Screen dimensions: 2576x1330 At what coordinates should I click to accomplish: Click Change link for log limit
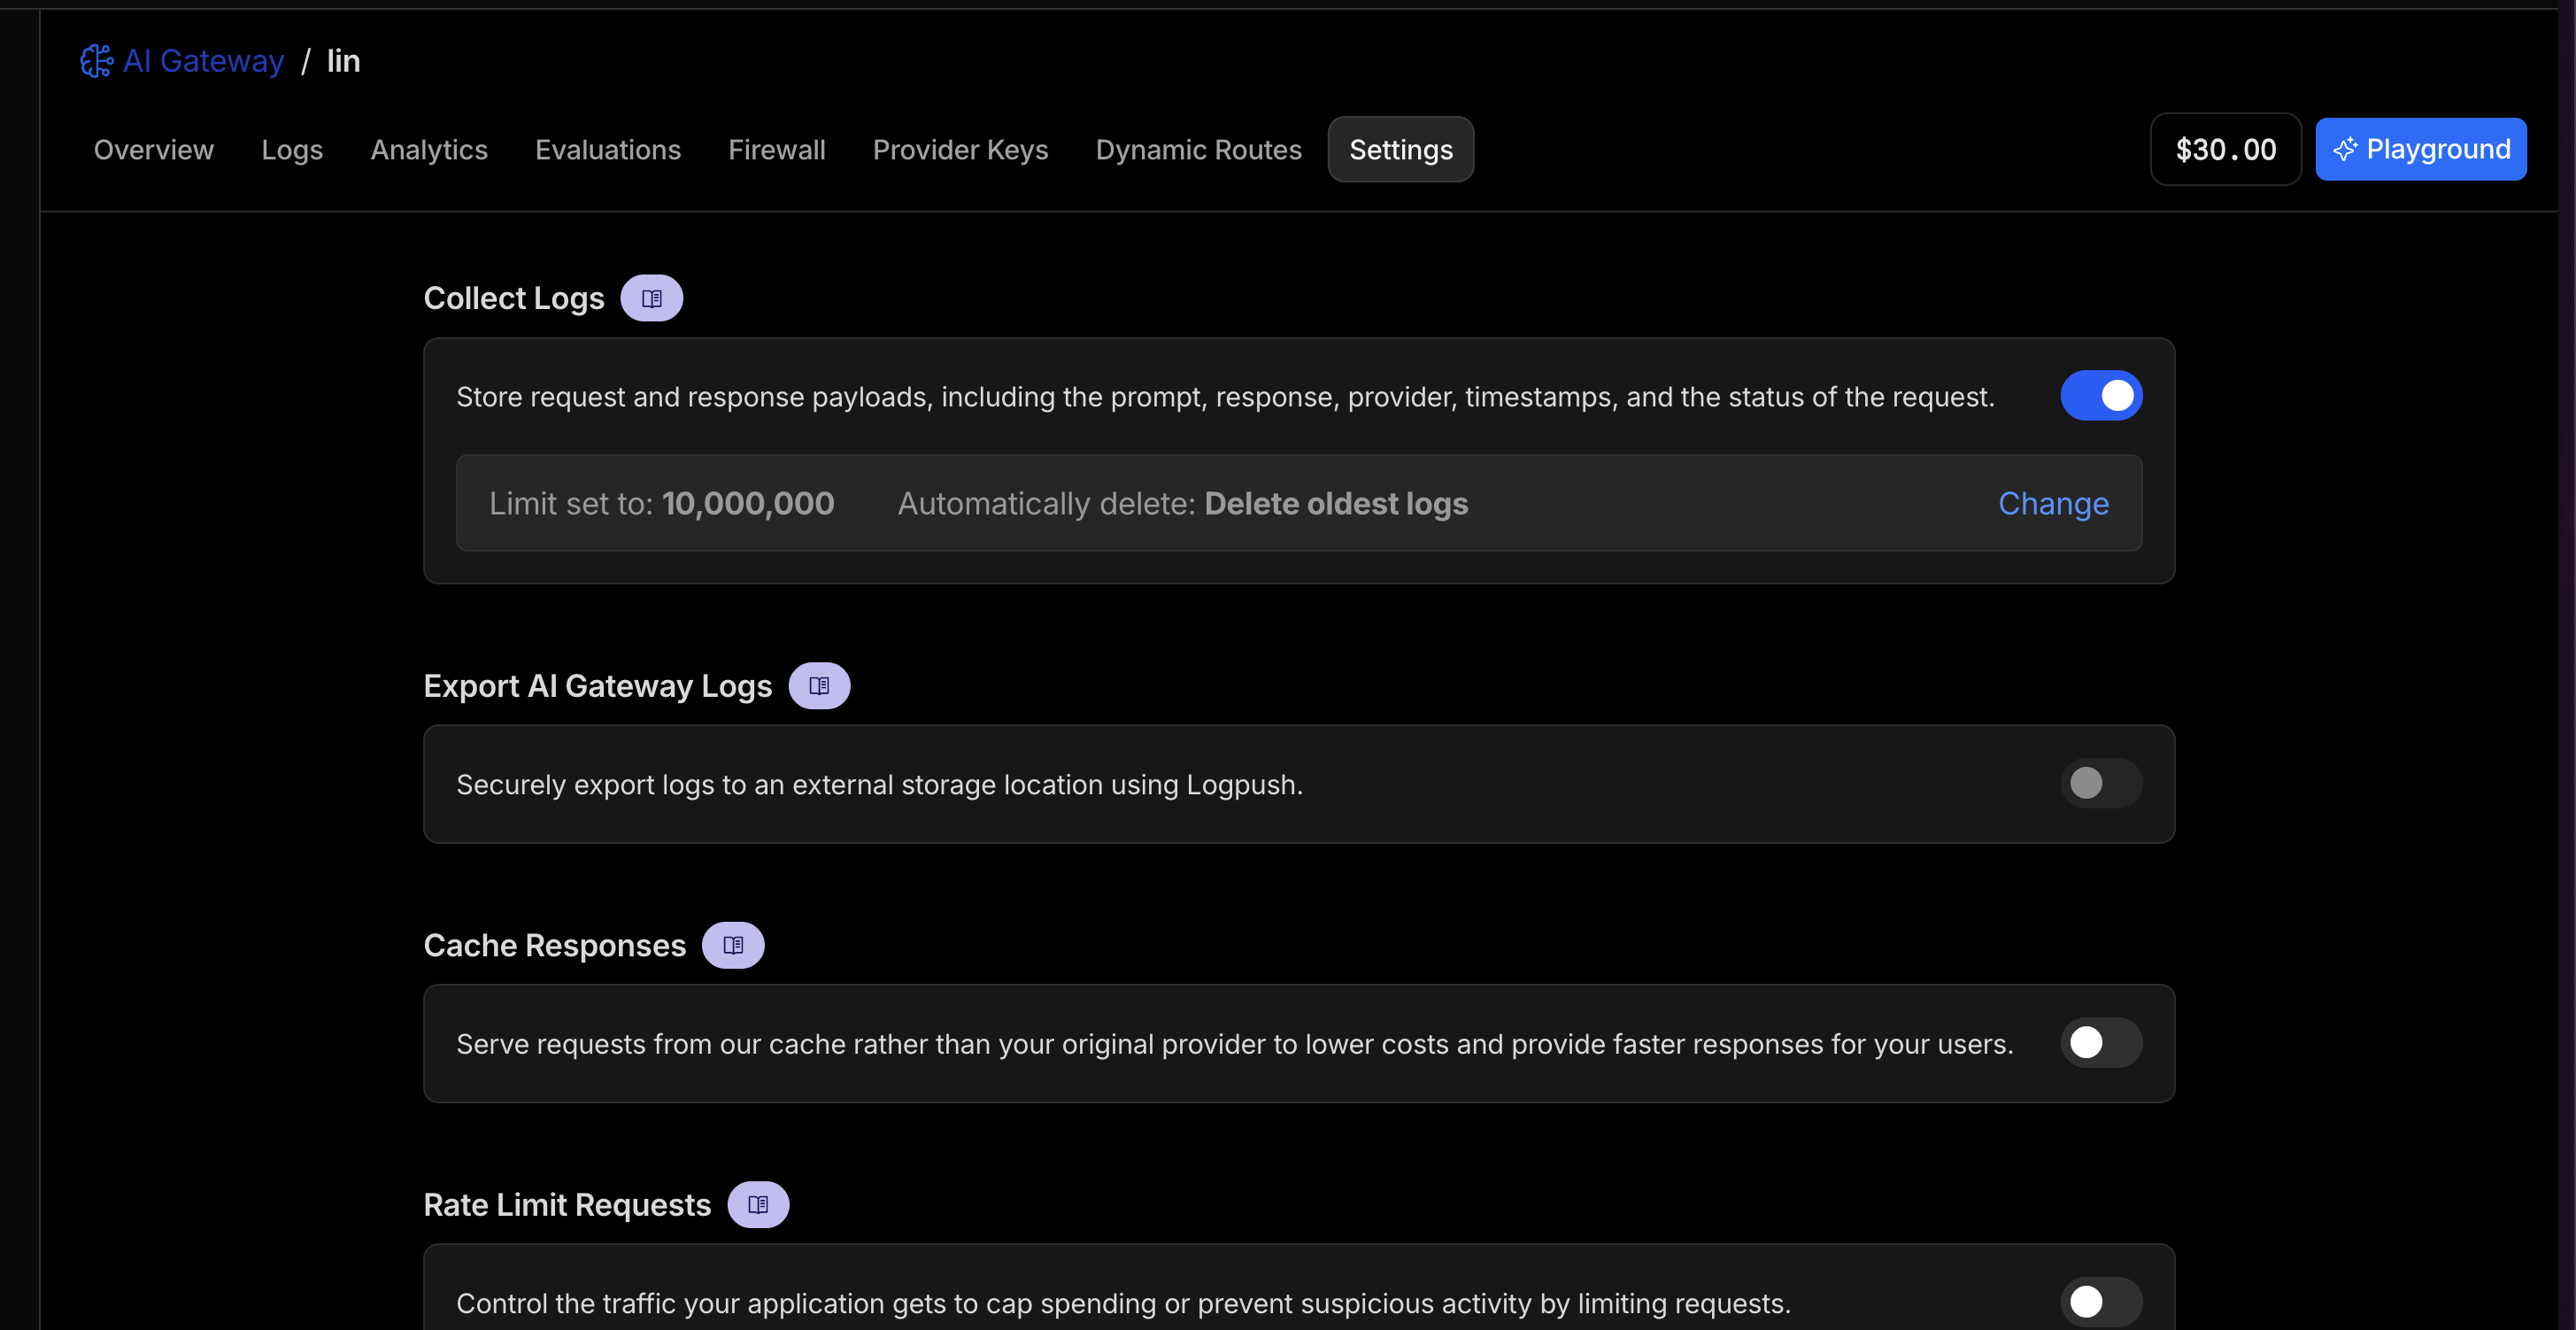(2053, 504)
